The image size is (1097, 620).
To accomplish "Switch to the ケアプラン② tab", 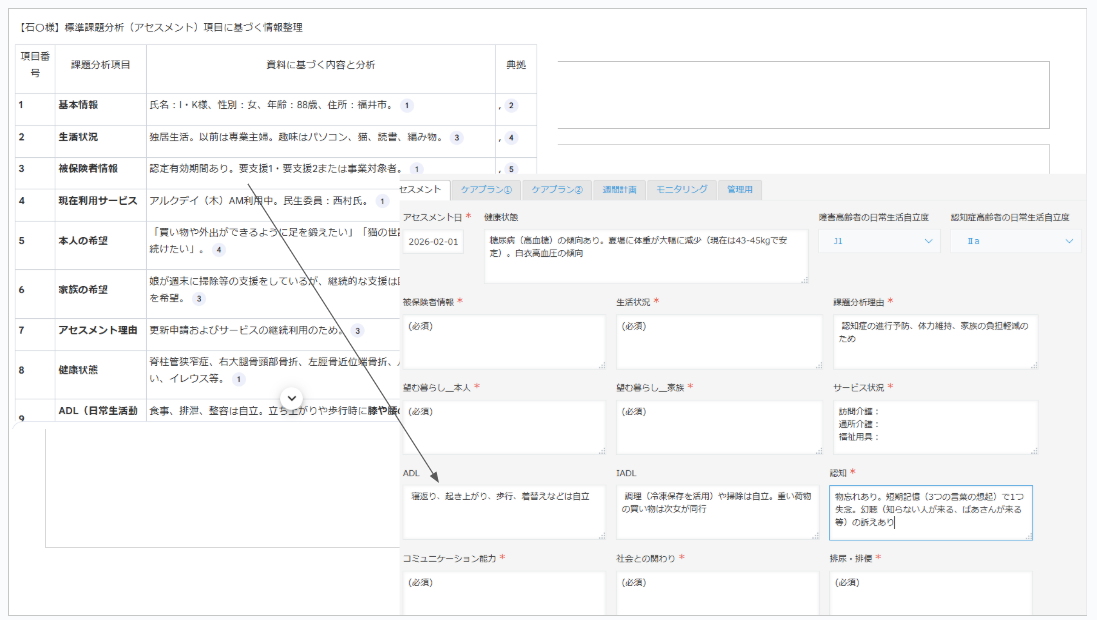I will 556,189.
